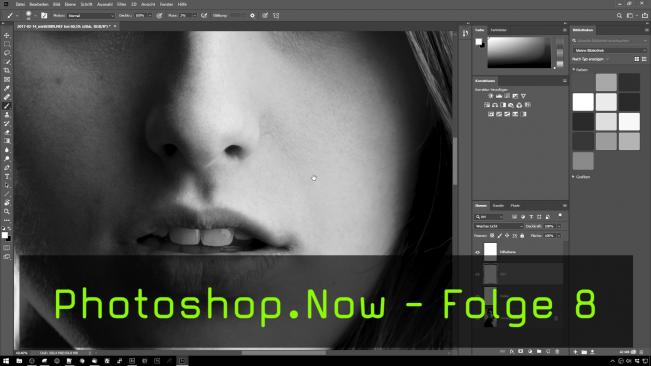Select the Quick Selection tool
This screenshot has width=651, height=366.
point(7,62)
